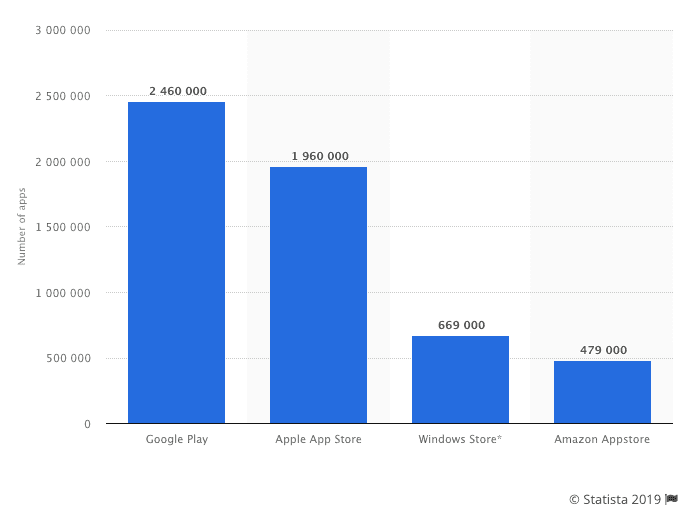The image size is (688, 514).
Task: Click the Google Play axis label
Action: [177, 439]
